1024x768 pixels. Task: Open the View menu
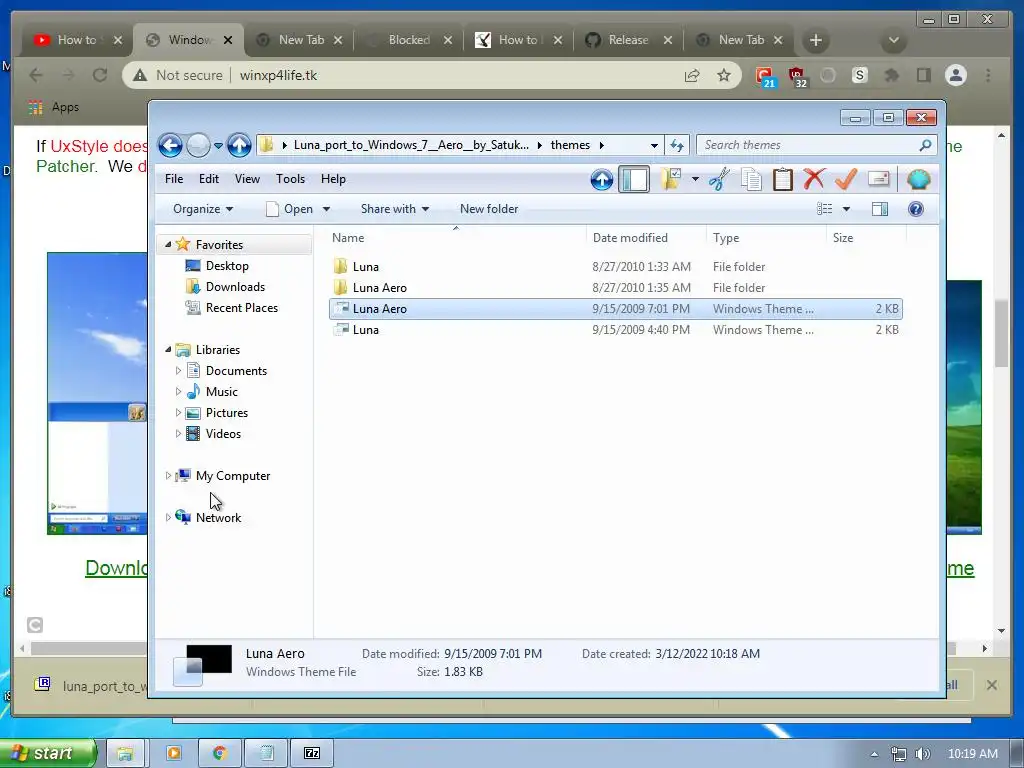(x=247, y=179)
